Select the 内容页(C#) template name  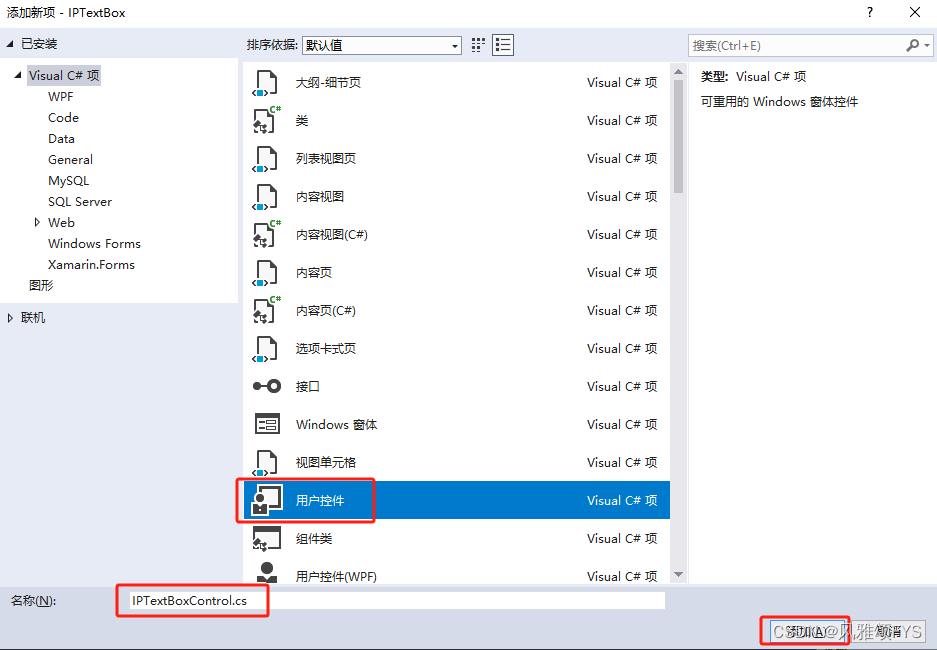[x=326, y=311]
